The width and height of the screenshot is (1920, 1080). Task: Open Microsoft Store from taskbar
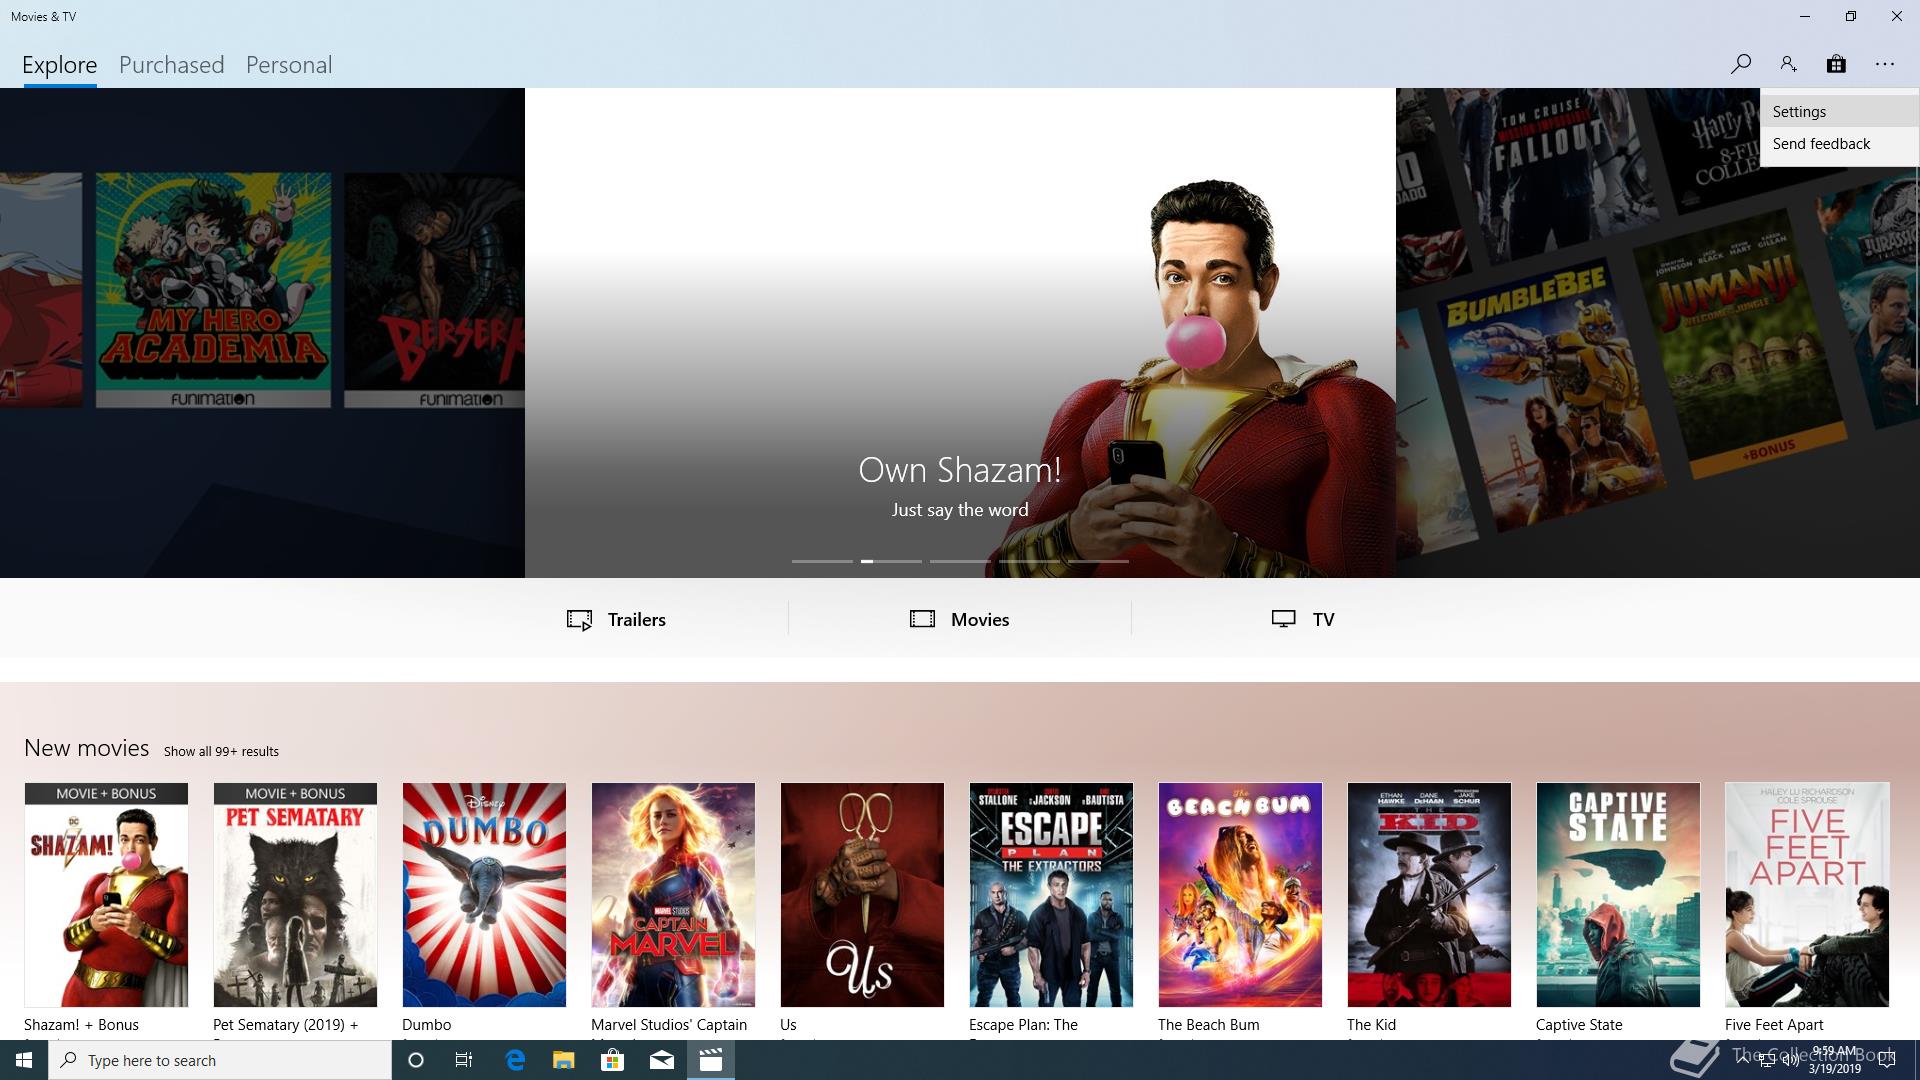click(612, 1060)
